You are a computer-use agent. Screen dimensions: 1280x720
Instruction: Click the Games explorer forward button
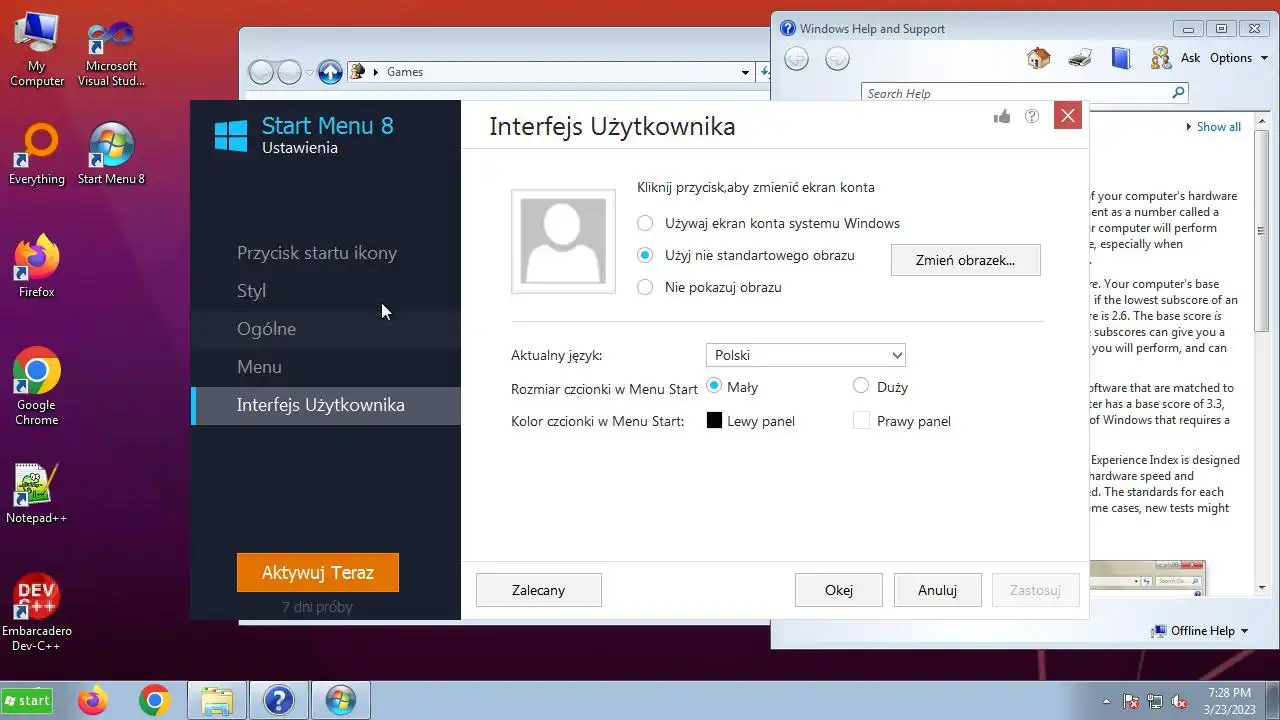point(289,72)
